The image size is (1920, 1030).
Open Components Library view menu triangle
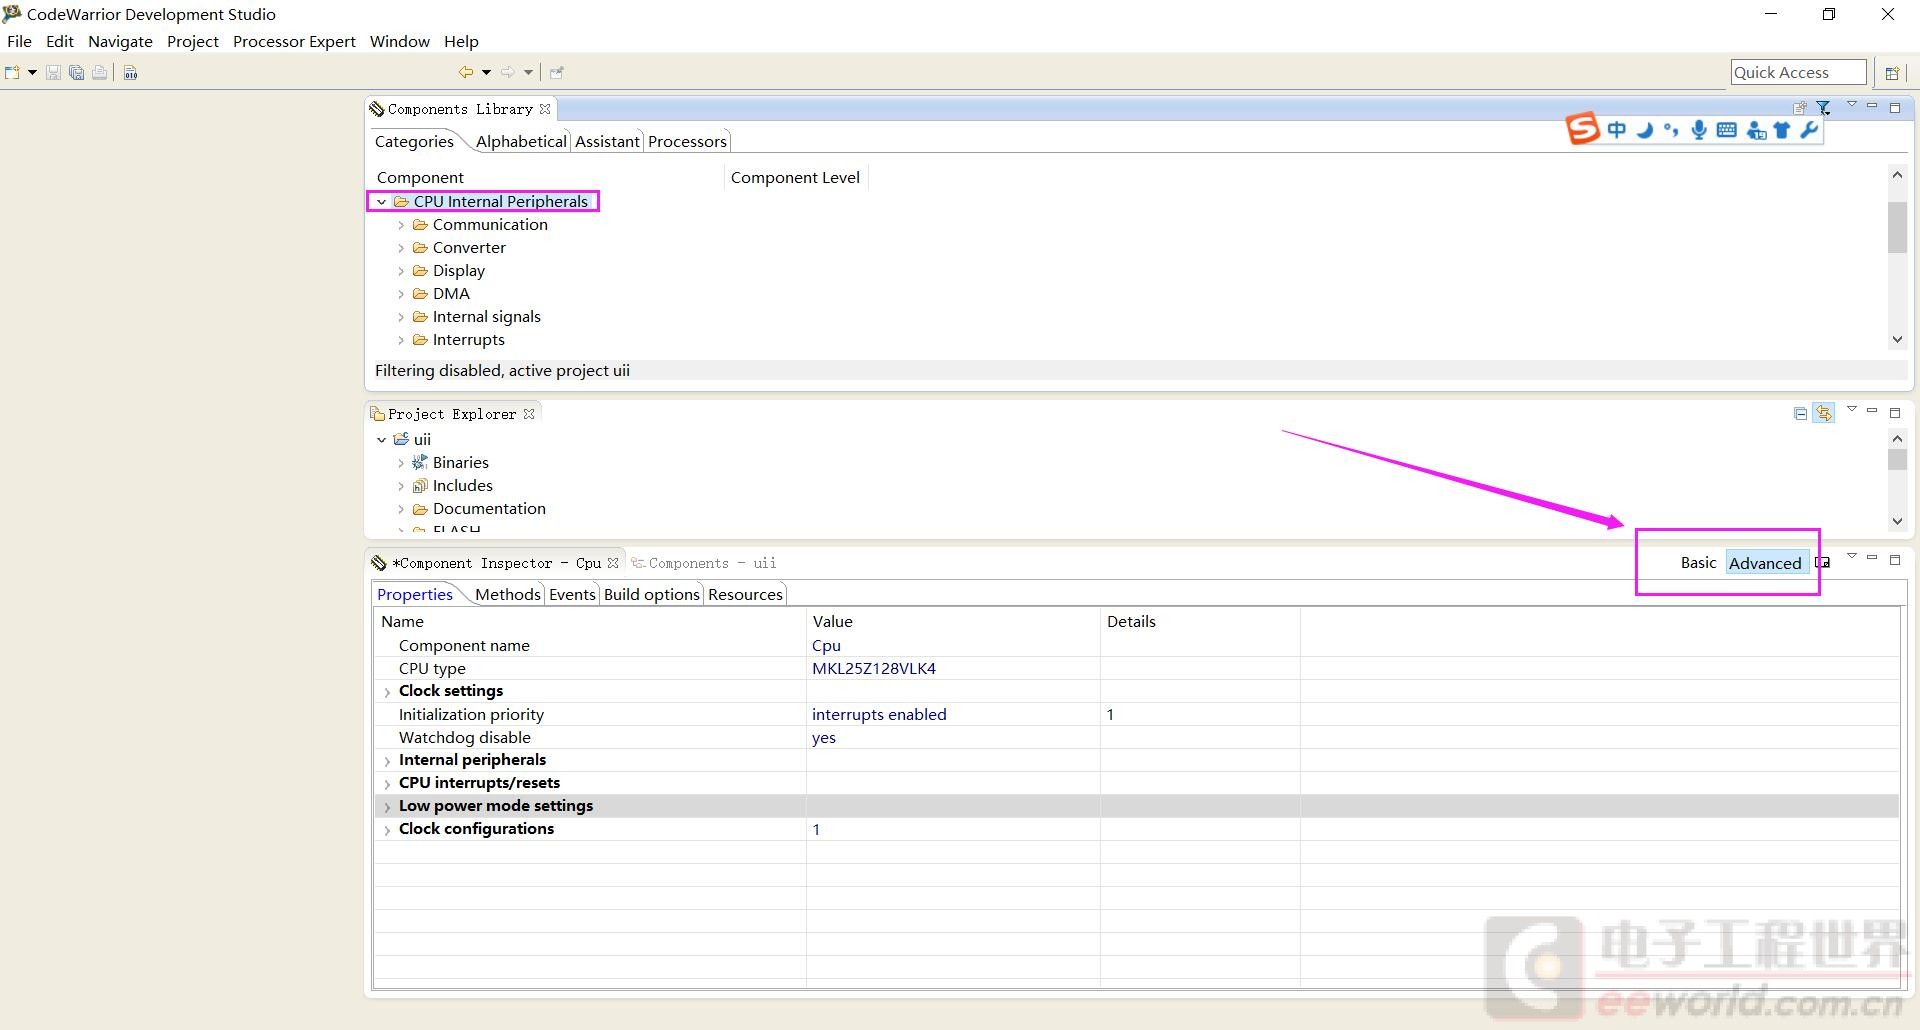pos(1851,105)
